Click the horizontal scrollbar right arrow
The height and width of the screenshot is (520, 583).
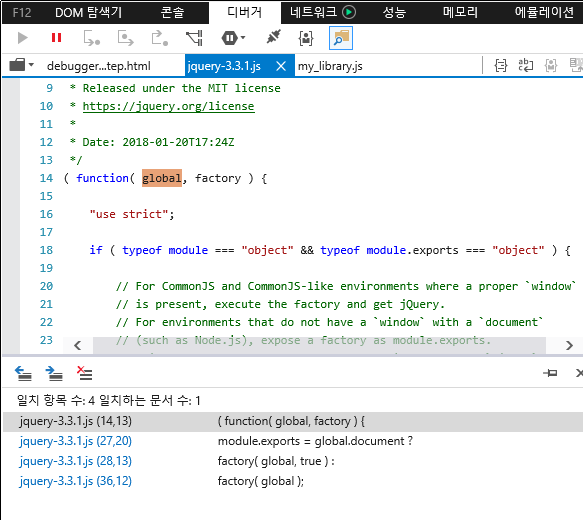[569, 345]
